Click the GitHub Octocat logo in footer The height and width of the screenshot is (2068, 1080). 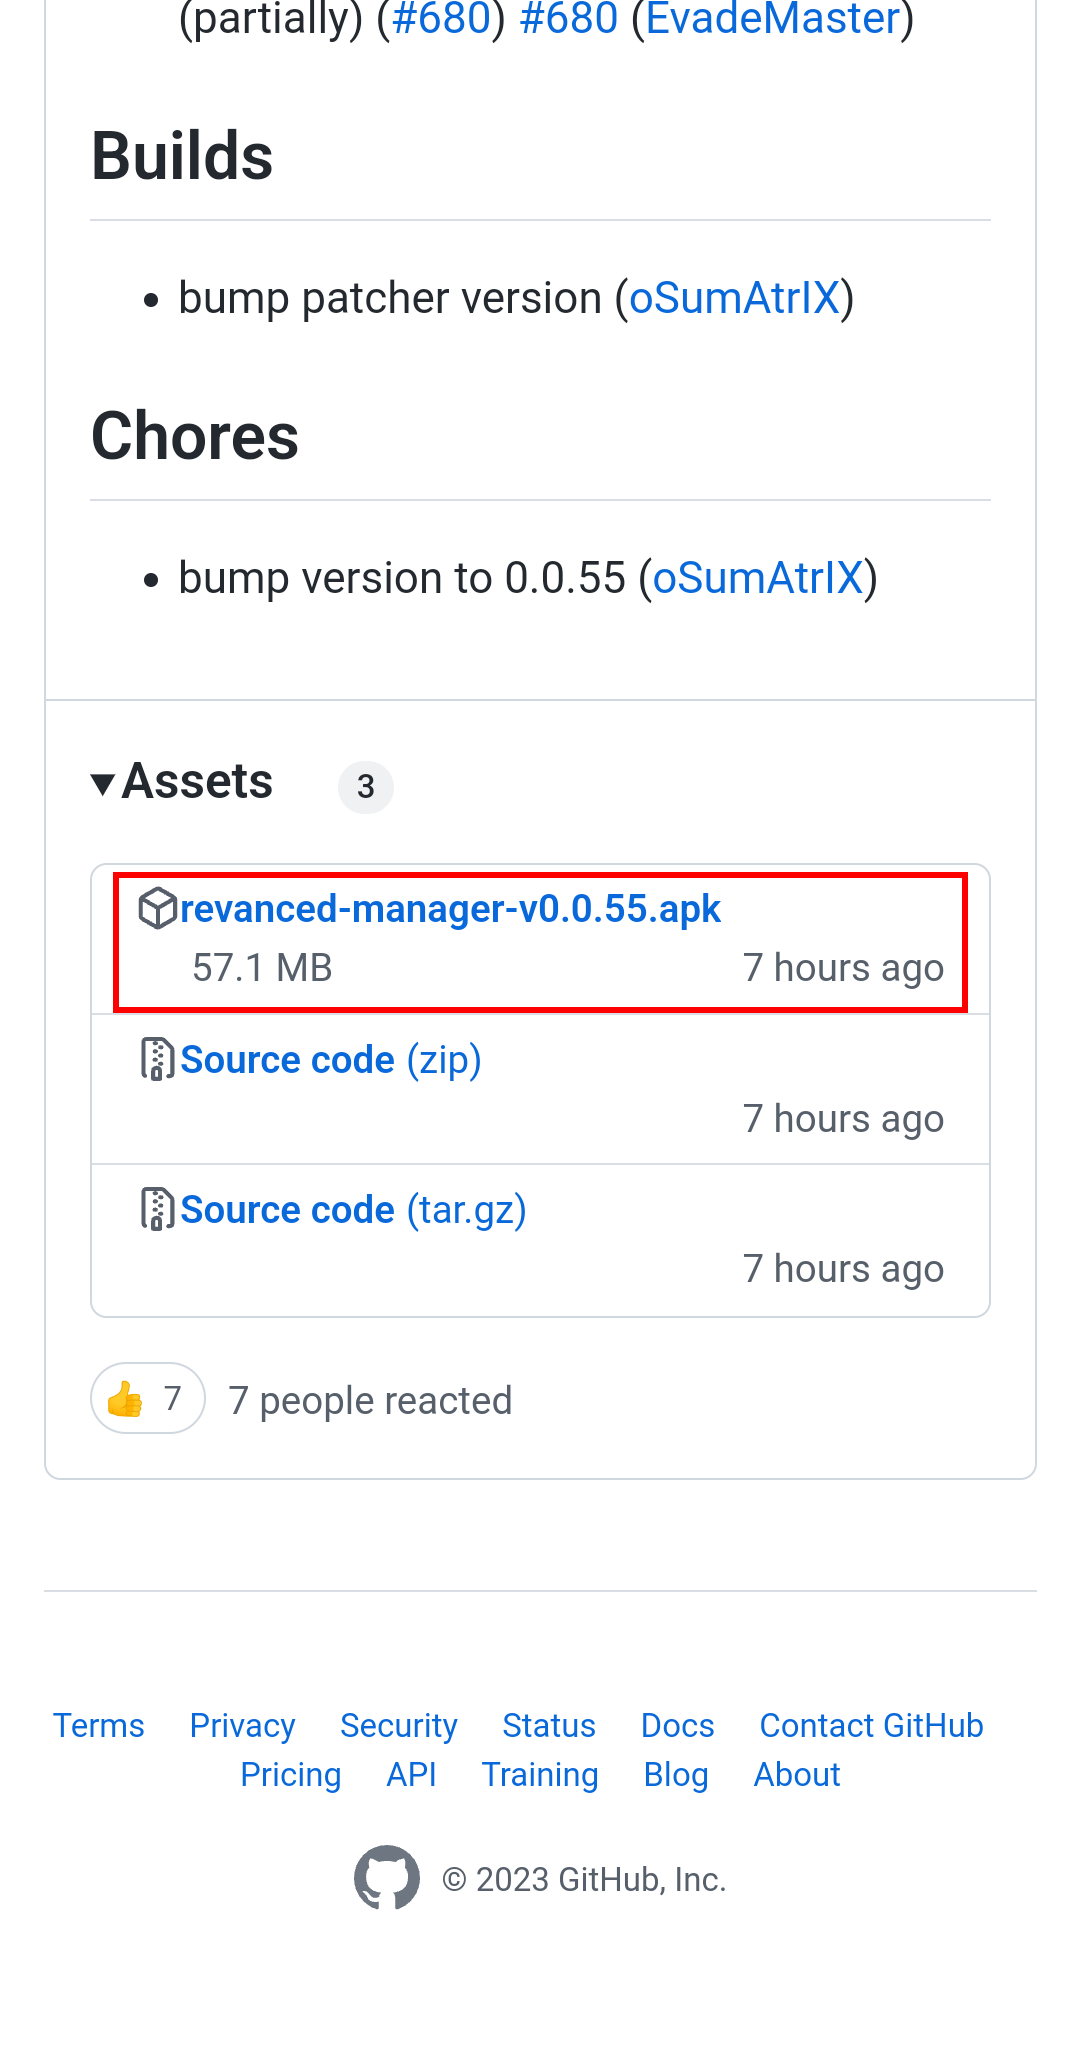(x=387, y=1878)
